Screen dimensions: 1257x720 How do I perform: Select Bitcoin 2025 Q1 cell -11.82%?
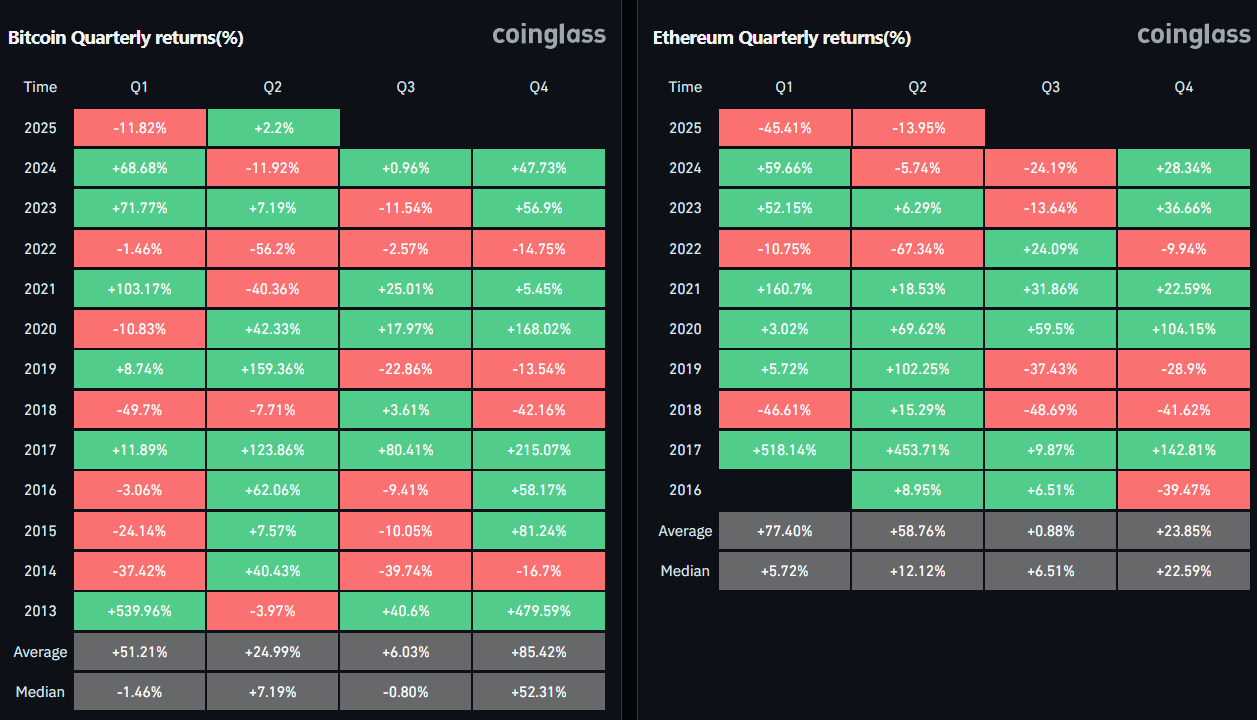140,128
